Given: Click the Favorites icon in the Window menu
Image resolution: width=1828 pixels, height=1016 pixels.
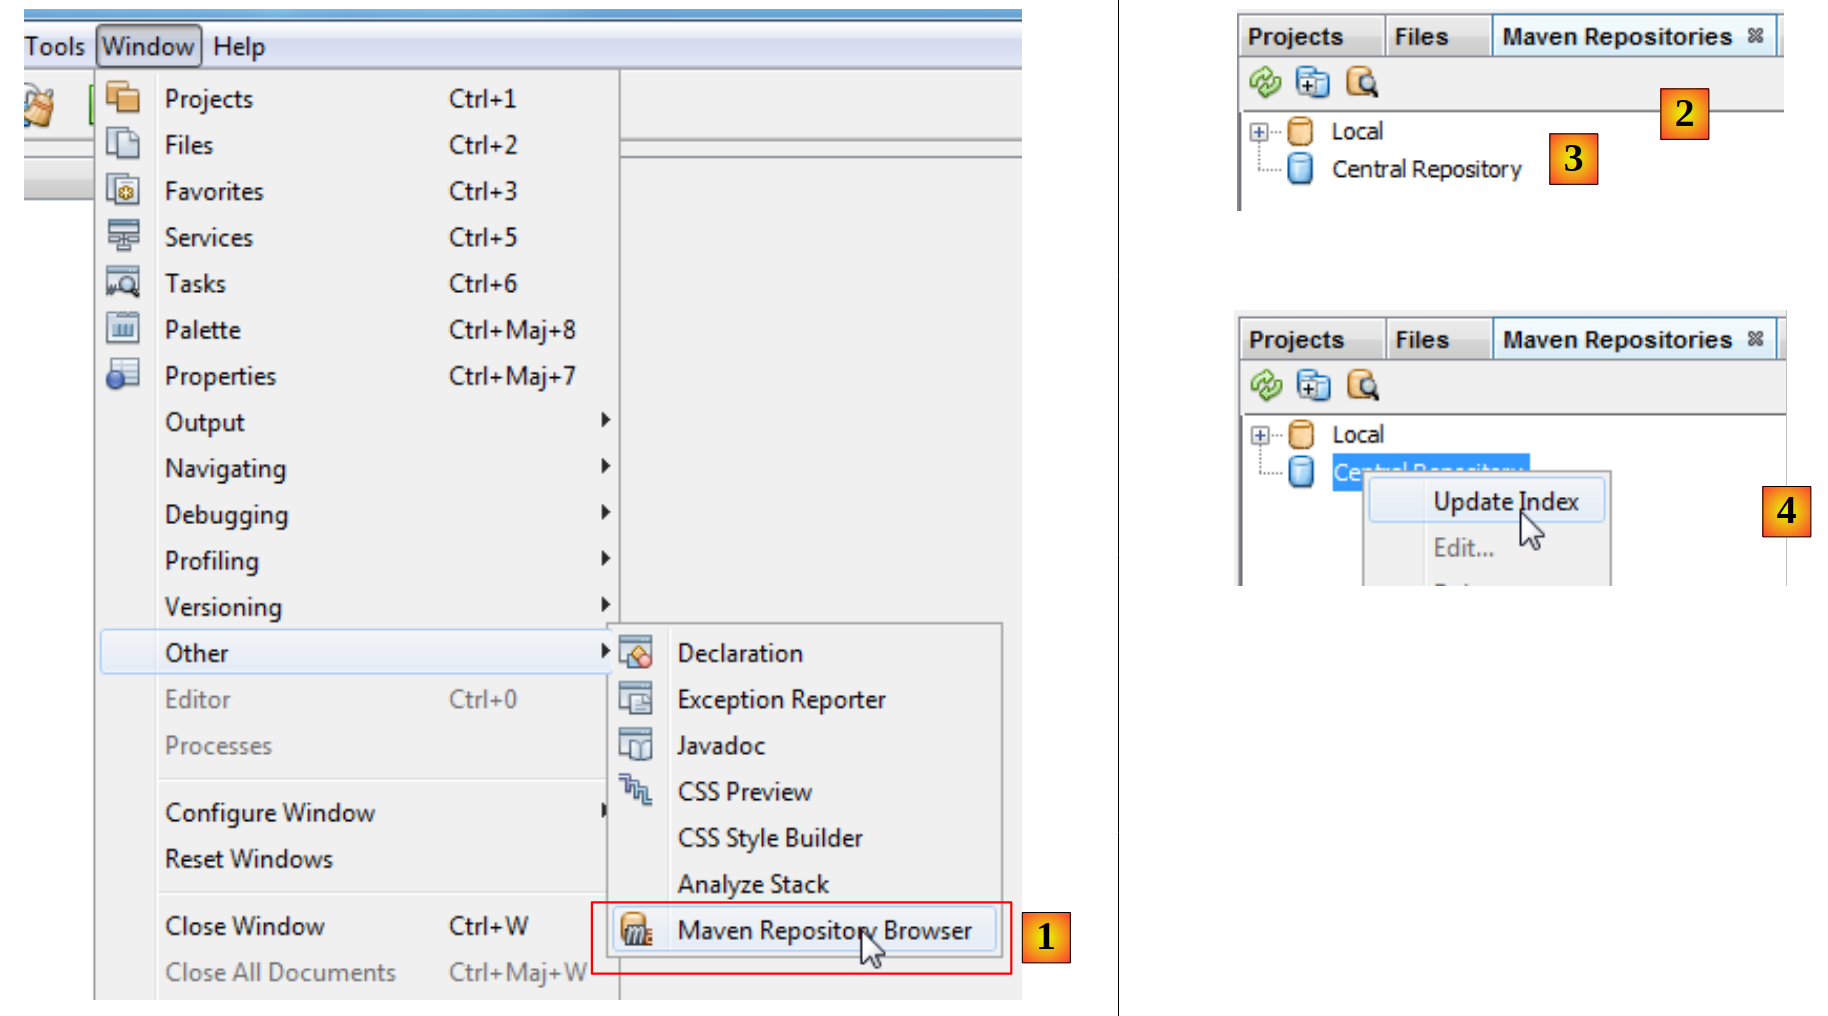Looking at the screenshot, I should [123, 190].
